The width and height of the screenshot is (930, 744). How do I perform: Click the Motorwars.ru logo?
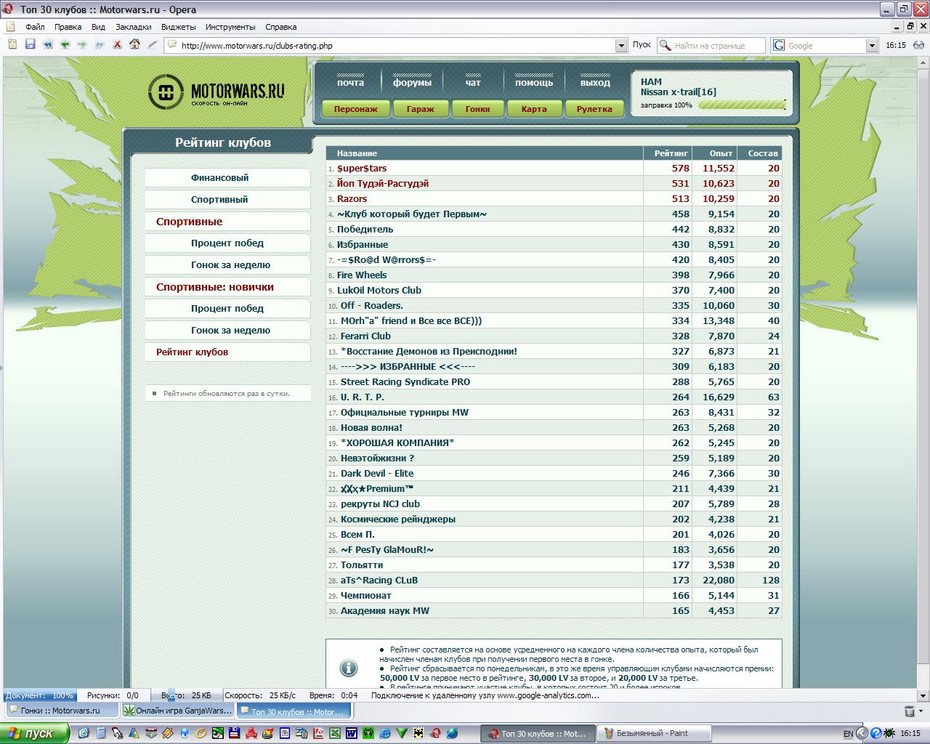point(217,92)
